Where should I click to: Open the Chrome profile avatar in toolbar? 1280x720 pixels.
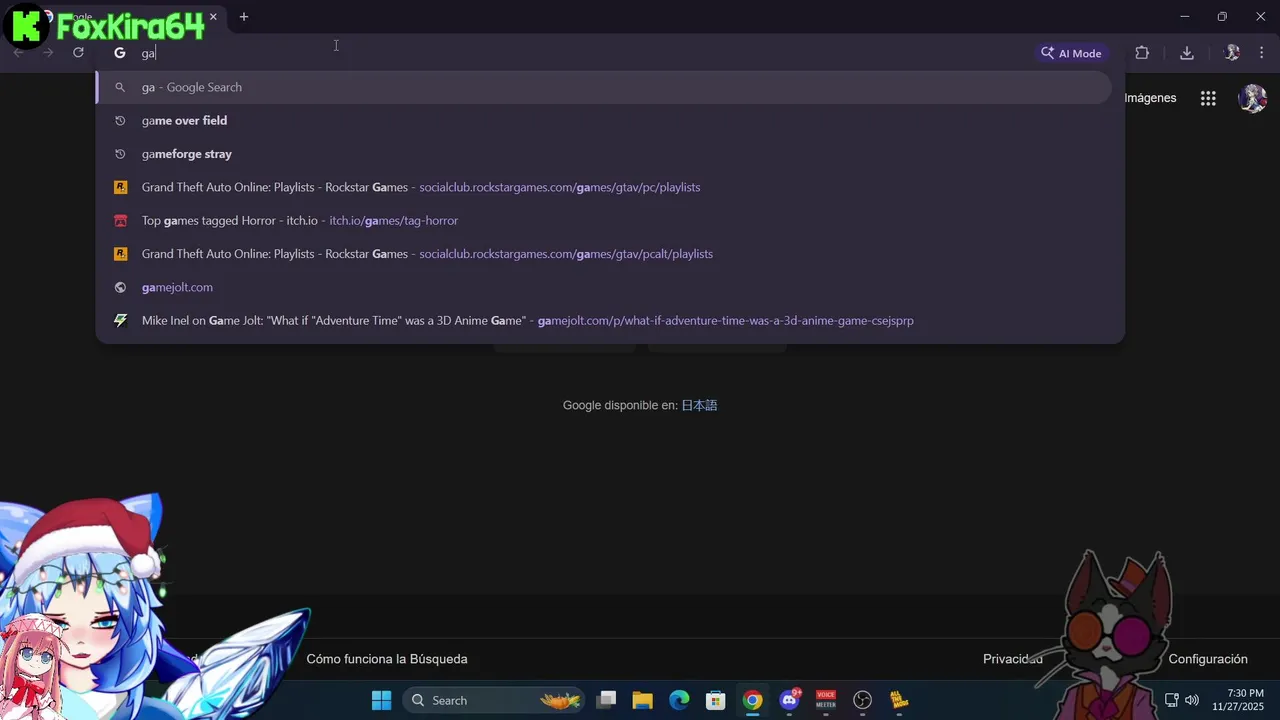point(1232,53)
